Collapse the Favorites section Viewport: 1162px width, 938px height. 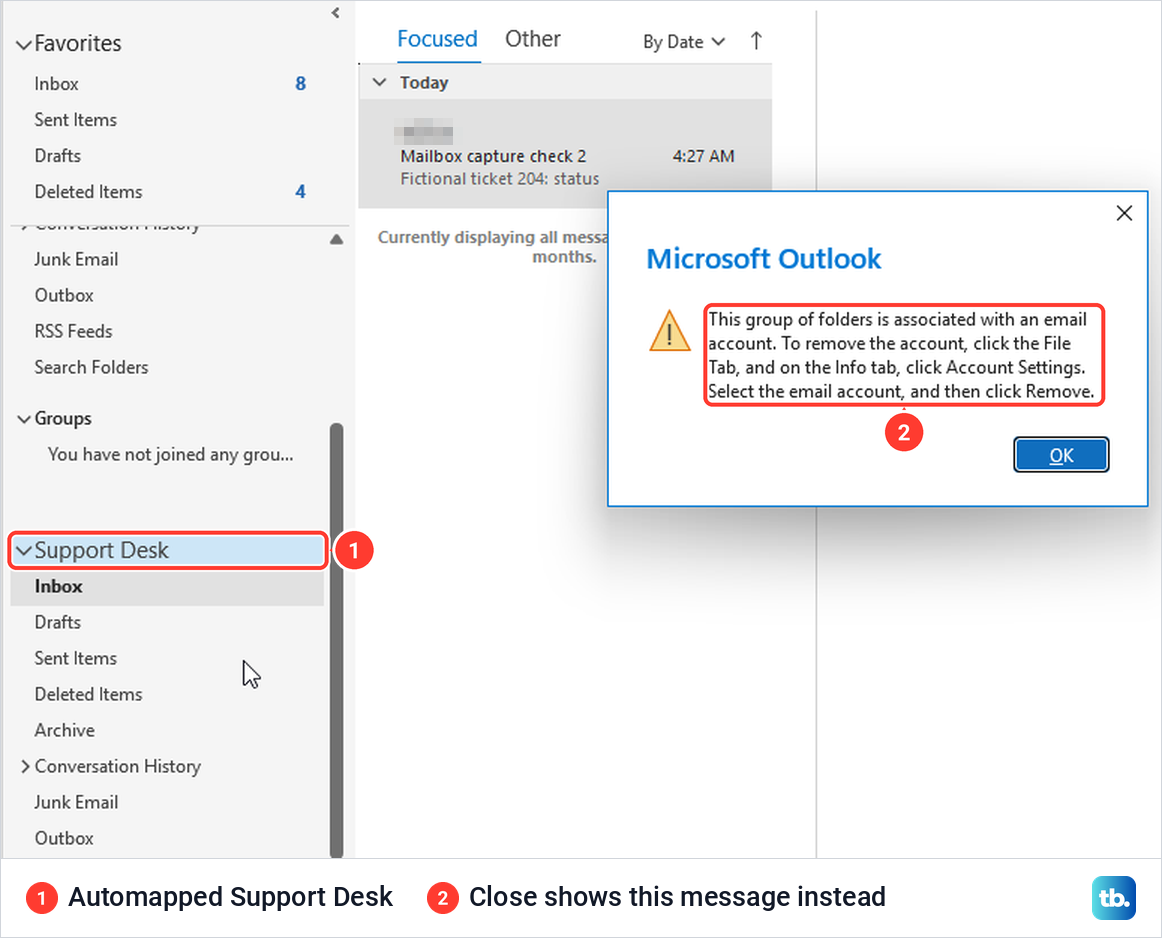24,44
